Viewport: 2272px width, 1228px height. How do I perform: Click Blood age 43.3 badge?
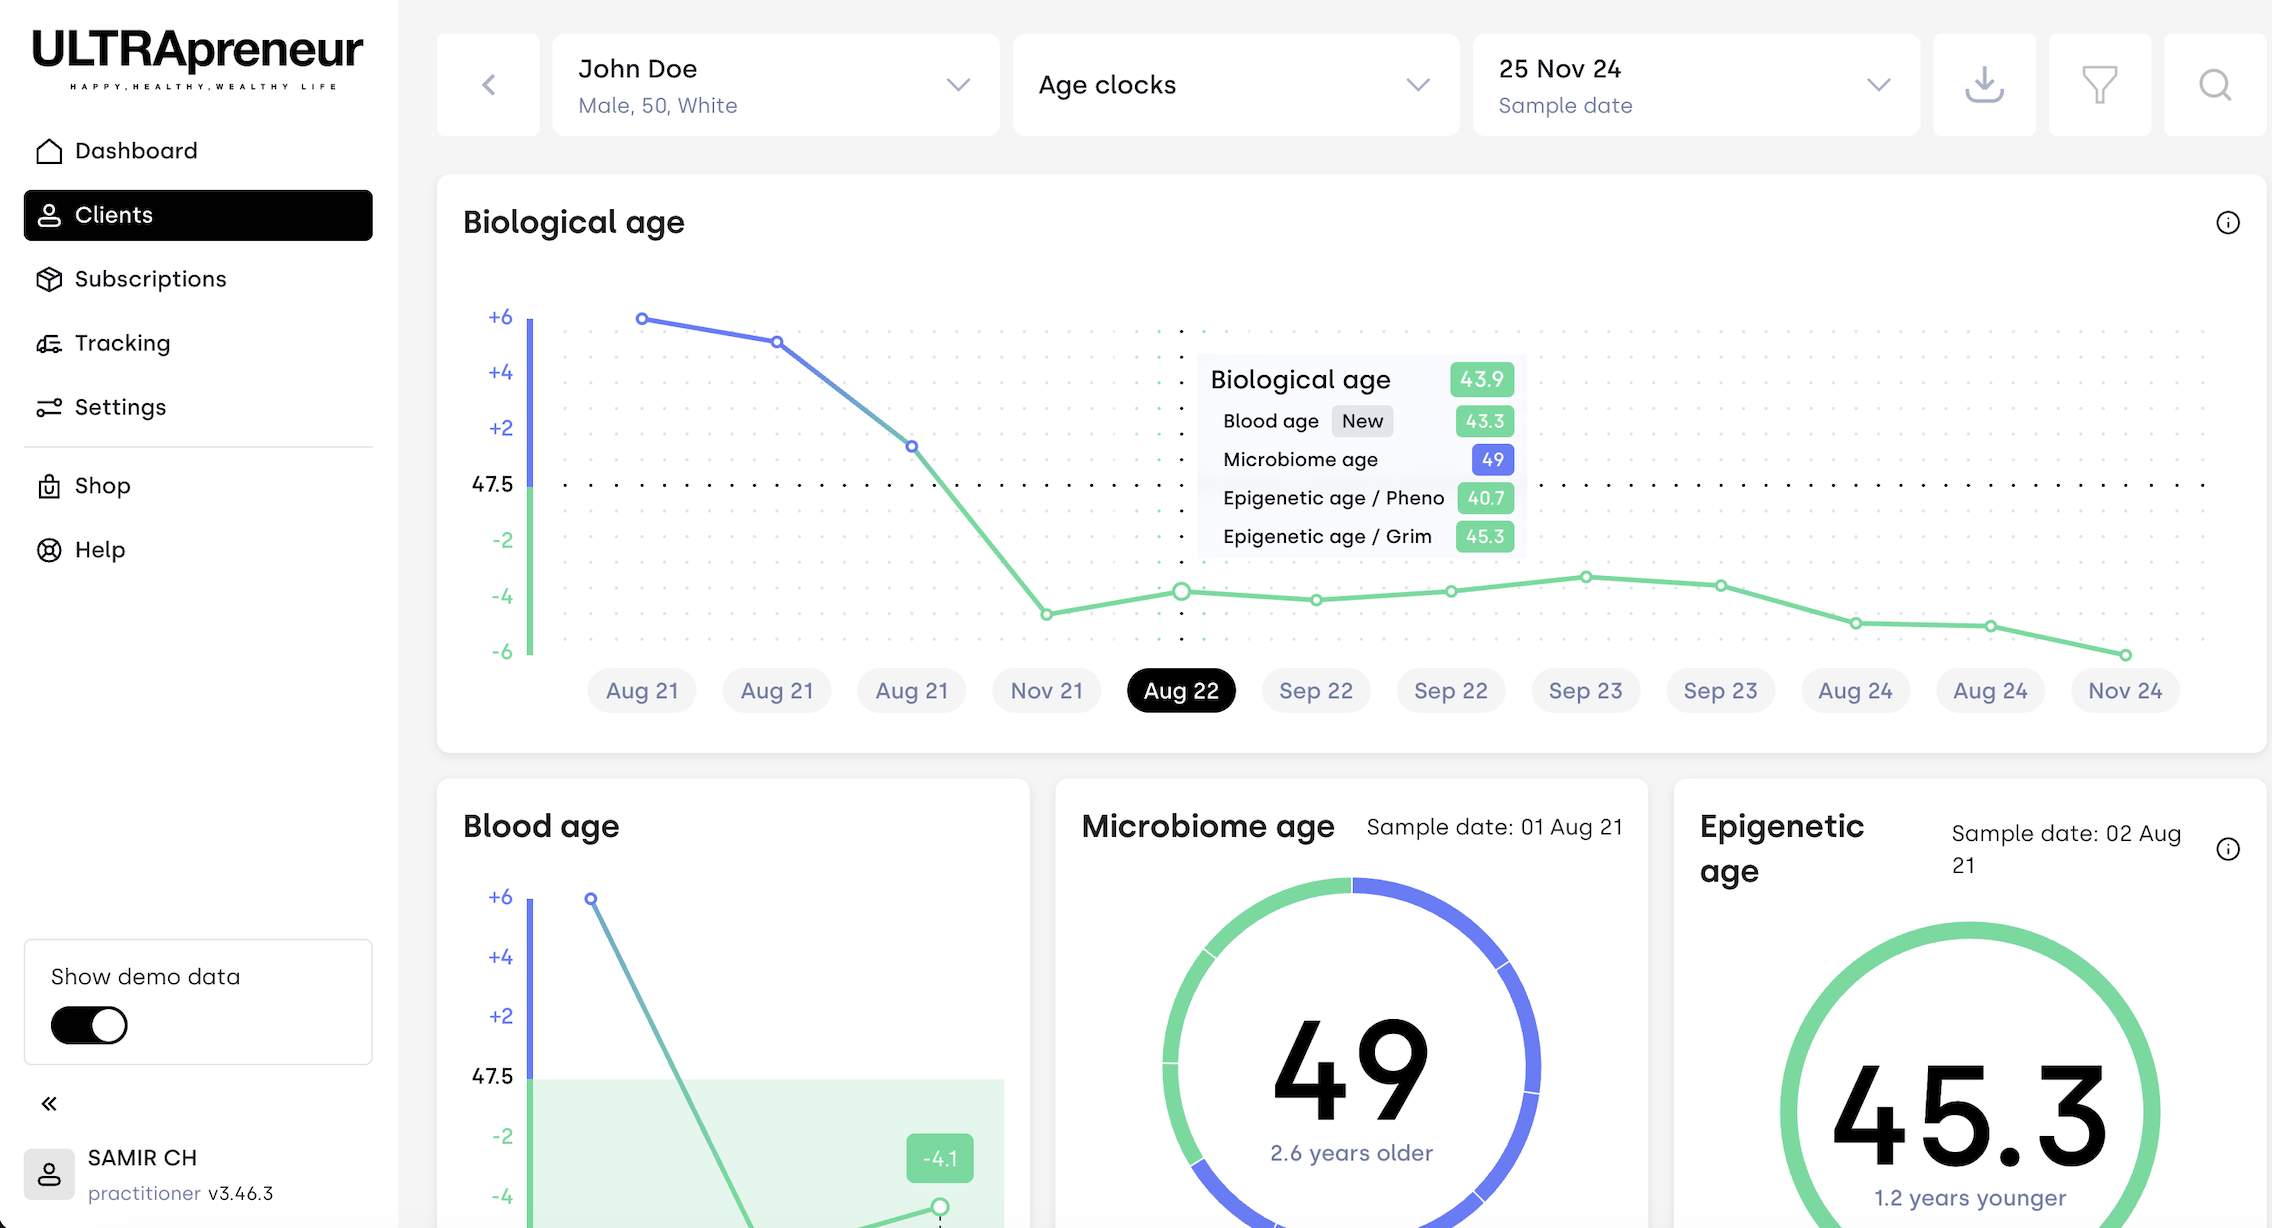[x=1485, y=421]
